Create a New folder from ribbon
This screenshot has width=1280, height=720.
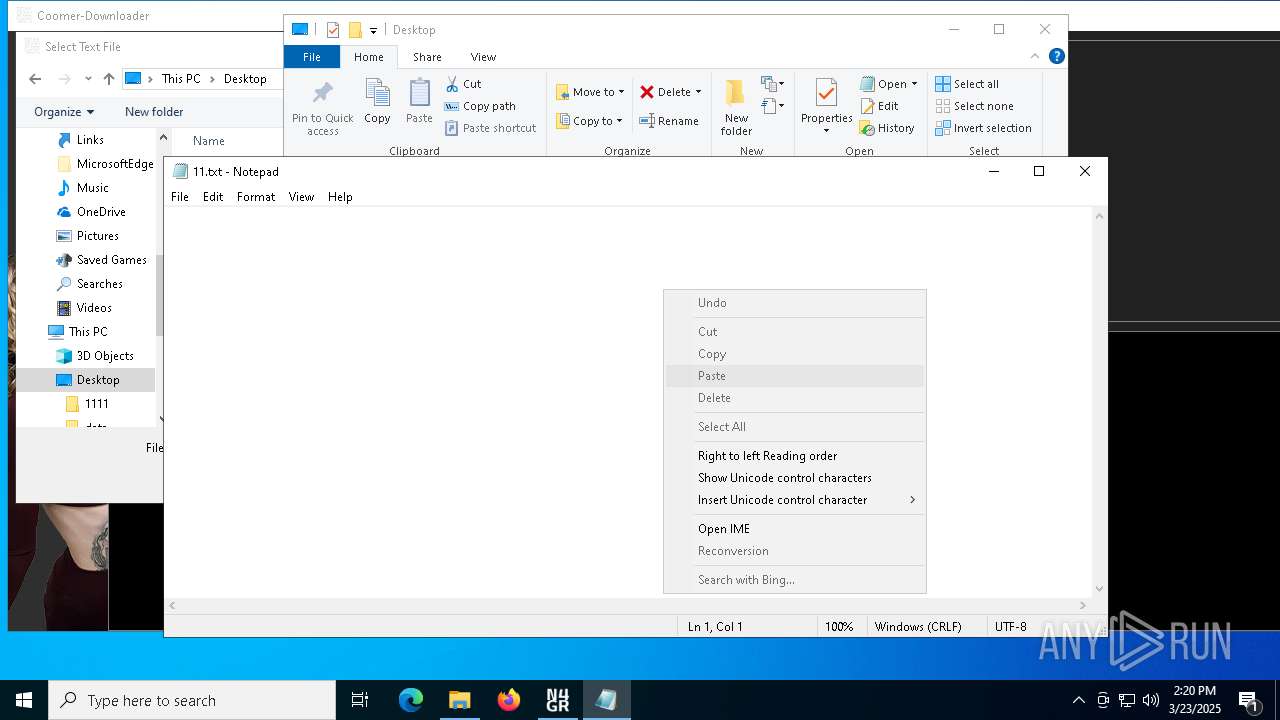pyautogui.click(x=736, y=106)
